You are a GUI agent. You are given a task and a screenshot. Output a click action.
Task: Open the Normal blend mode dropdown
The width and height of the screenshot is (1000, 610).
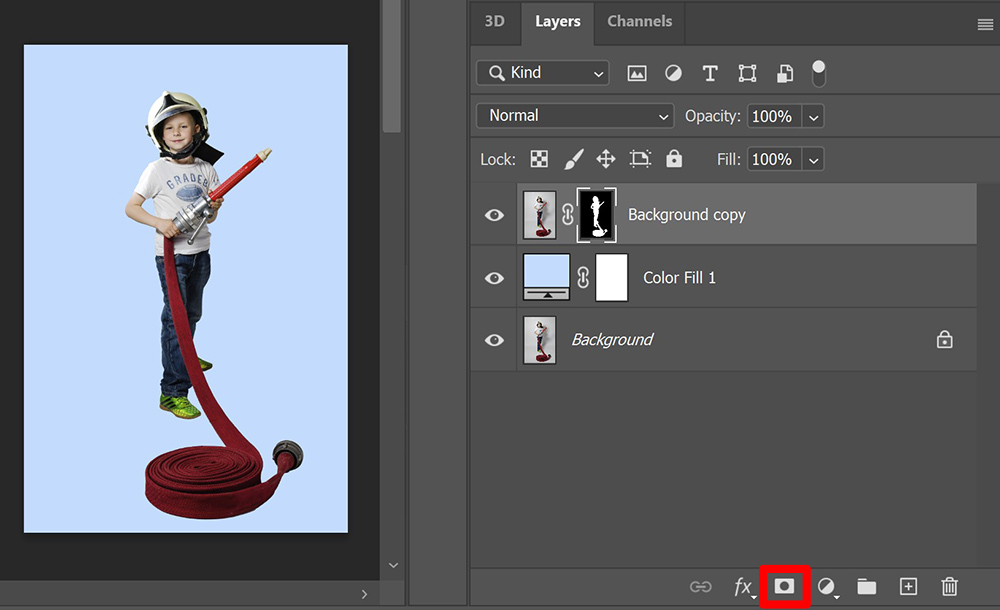point(575,116)
